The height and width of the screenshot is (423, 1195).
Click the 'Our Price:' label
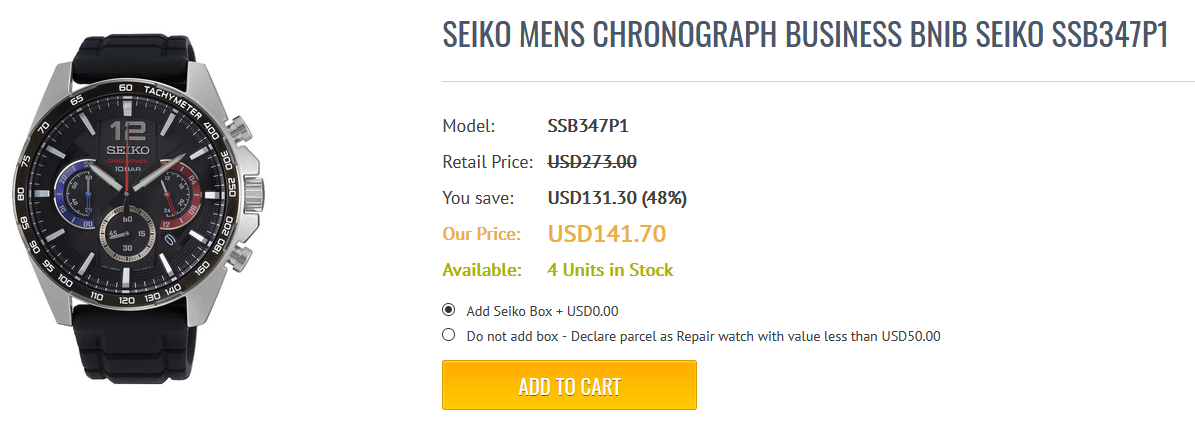482,234
